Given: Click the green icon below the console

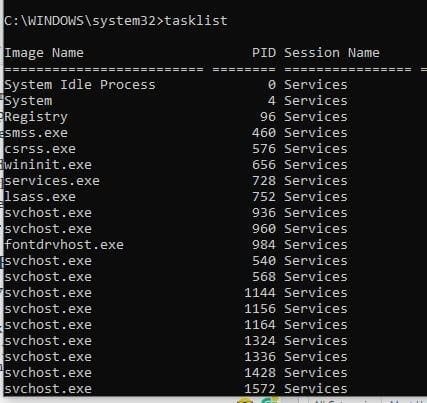Looking at the screenshot, I should coord(270,400).
